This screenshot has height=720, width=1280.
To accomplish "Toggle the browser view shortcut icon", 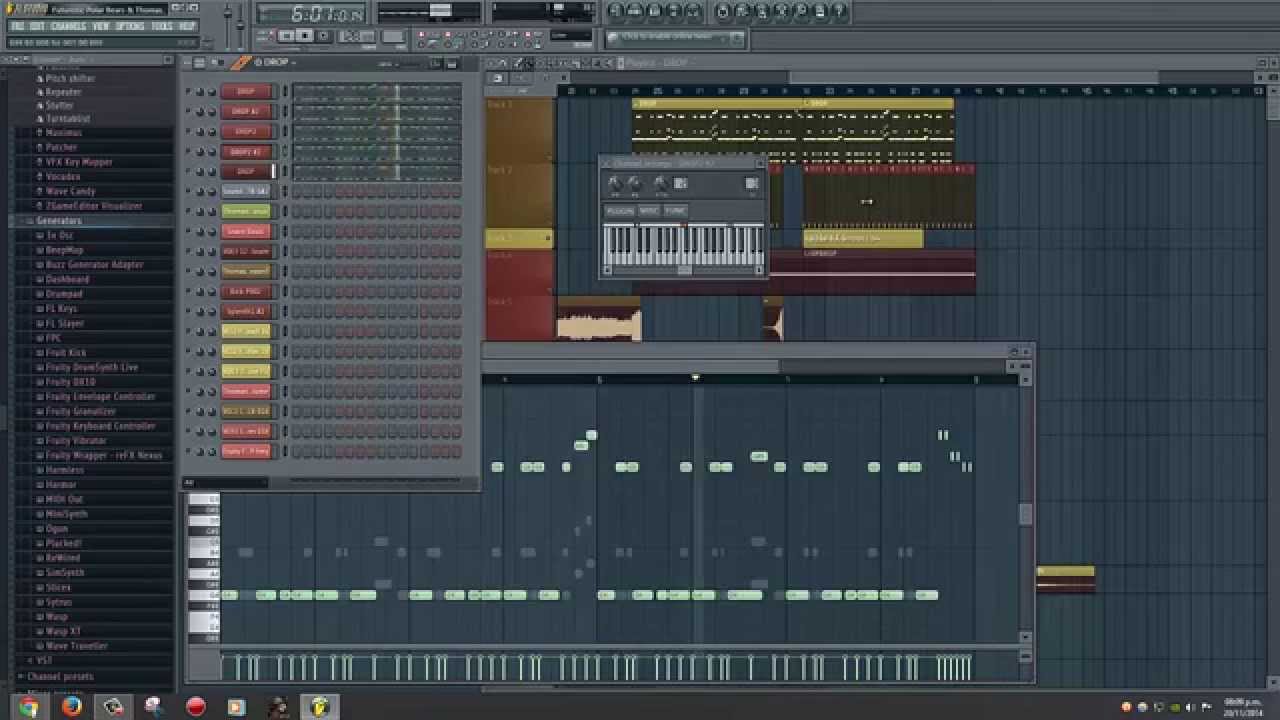I will [675, 11].
